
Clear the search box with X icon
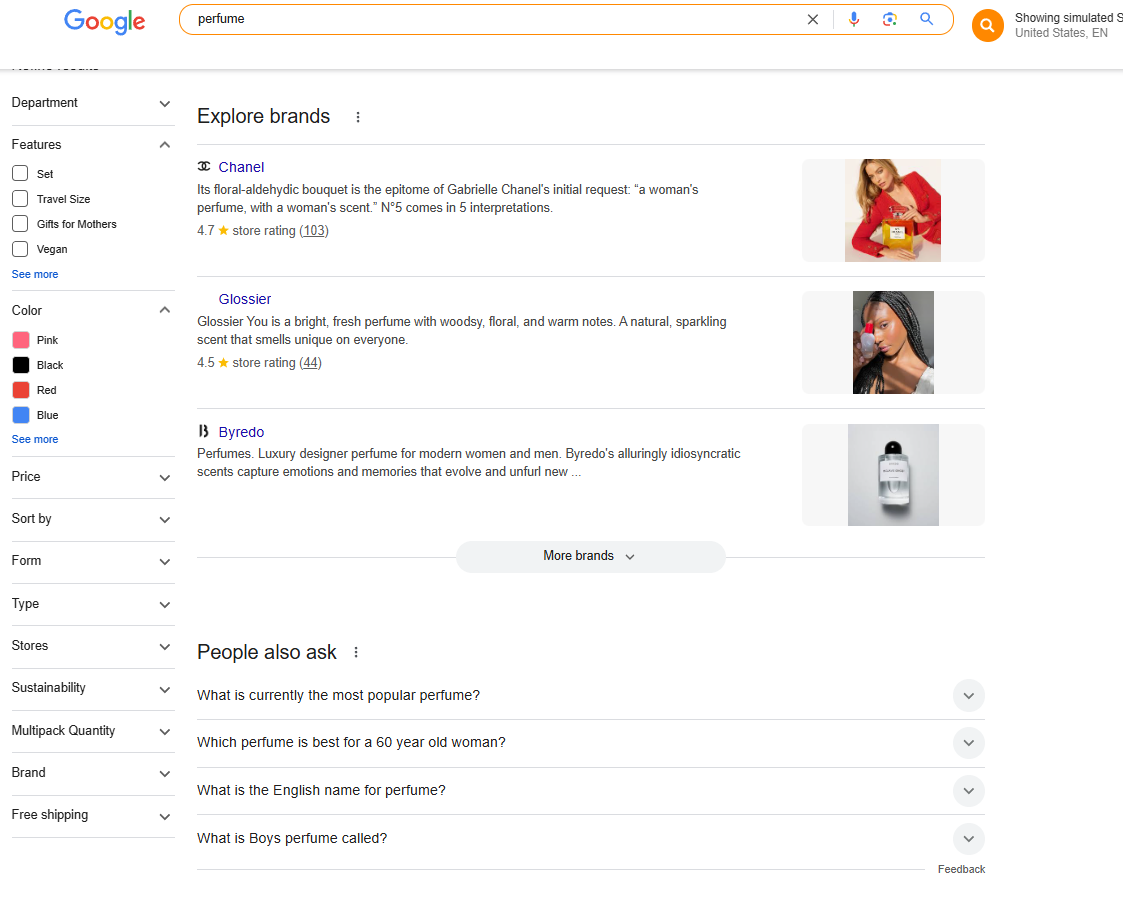(813, 19)
